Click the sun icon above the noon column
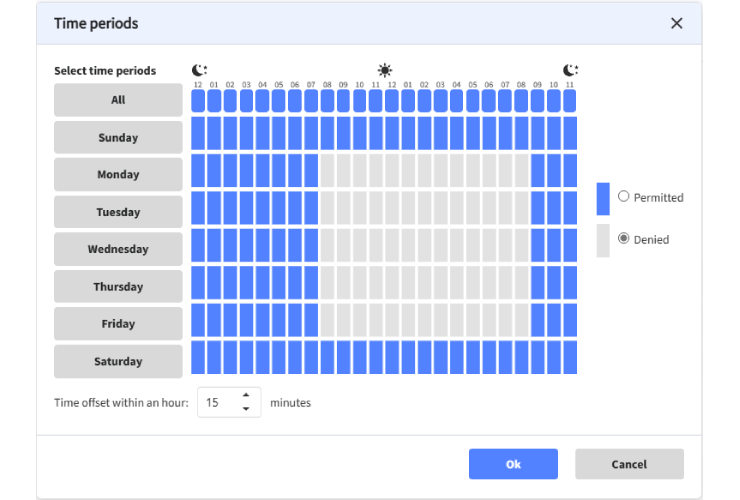The height and width of the screenshot is (500, 740). pyautogui.click(x=385, y=70)
